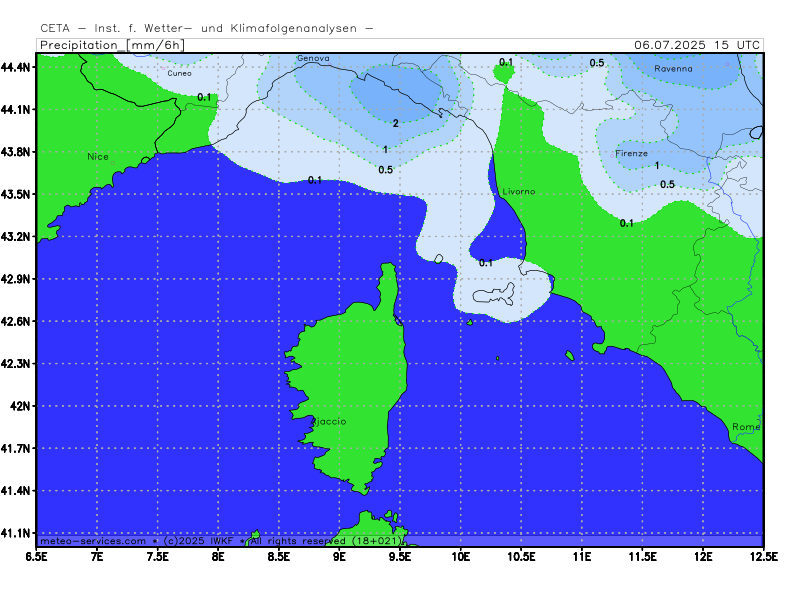Click the 12.5E longitude label
The image size is (800, 600).
click(763, 556)
